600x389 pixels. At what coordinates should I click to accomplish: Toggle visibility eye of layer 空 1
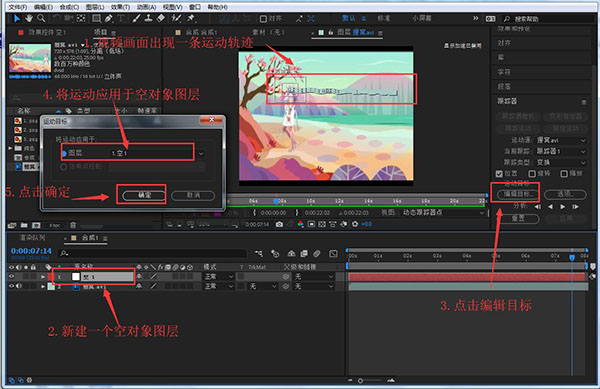coord(11,276)
